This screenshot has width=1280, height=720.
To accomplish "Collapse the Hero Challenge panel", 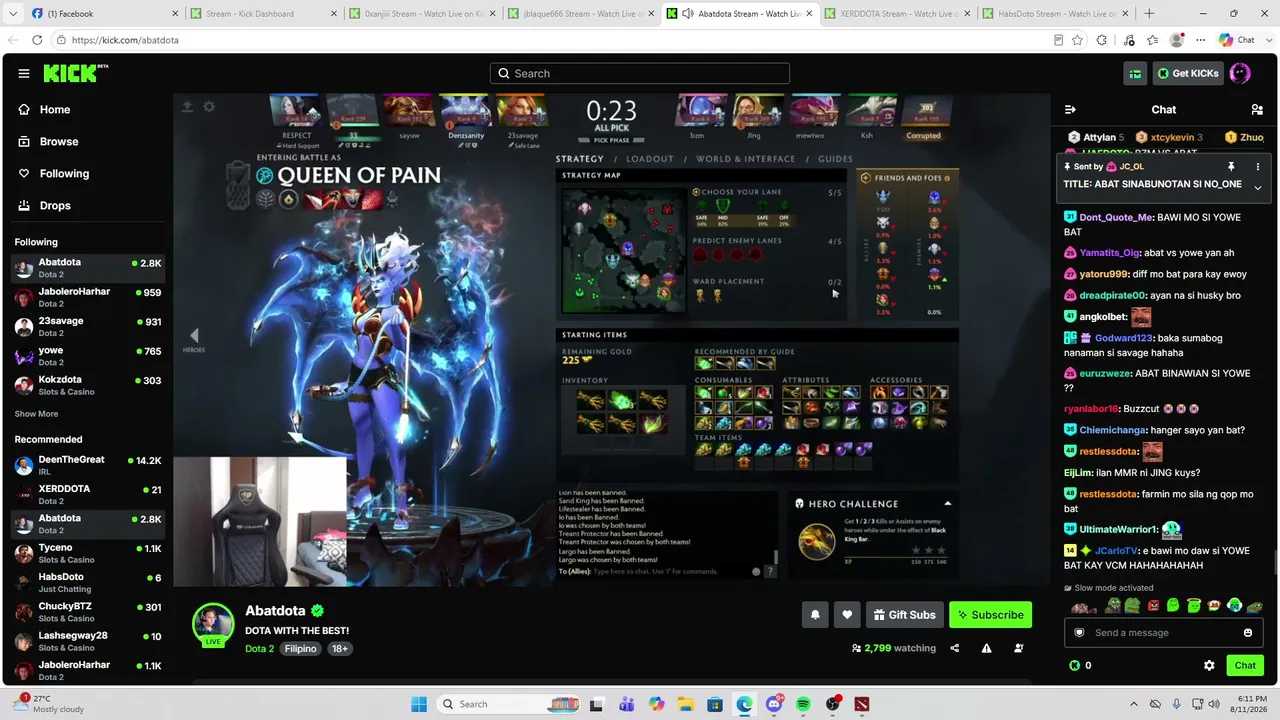I will click(947, 503).
